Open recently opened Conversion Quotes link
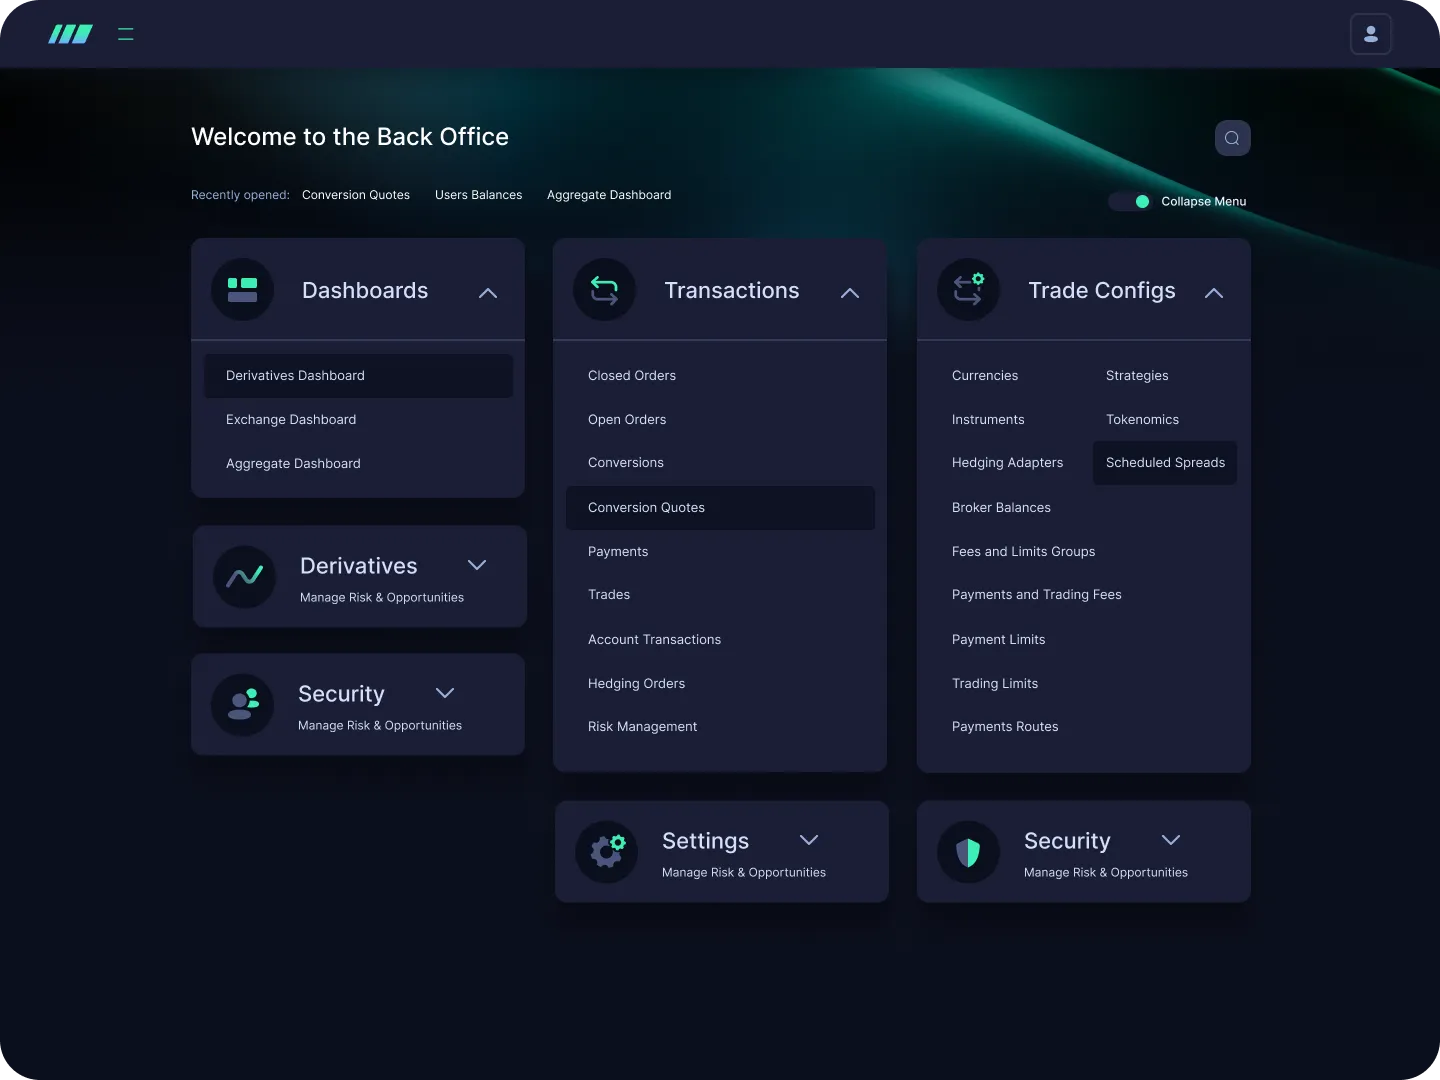The image size is (1440, 1080). coord(356,195)
